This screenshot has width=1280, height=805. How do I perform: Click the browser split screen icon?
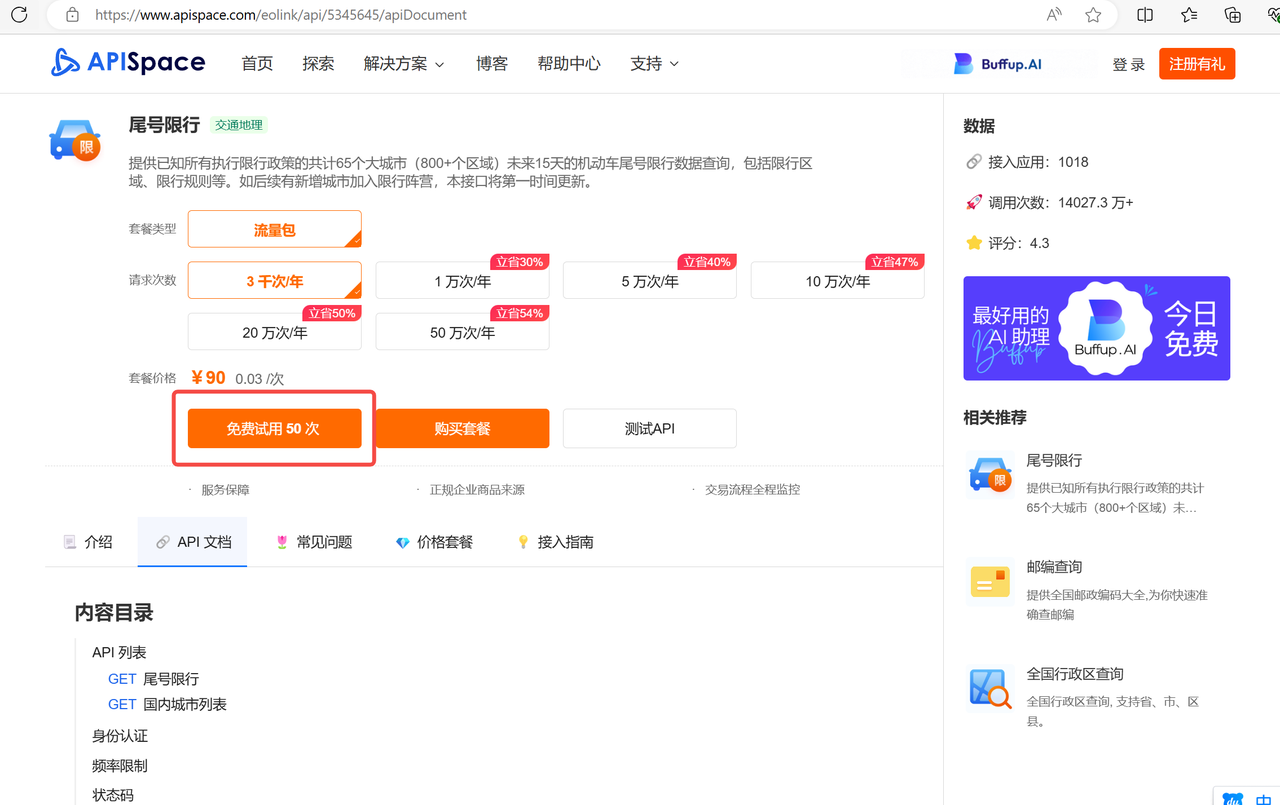coord(1144,15)
